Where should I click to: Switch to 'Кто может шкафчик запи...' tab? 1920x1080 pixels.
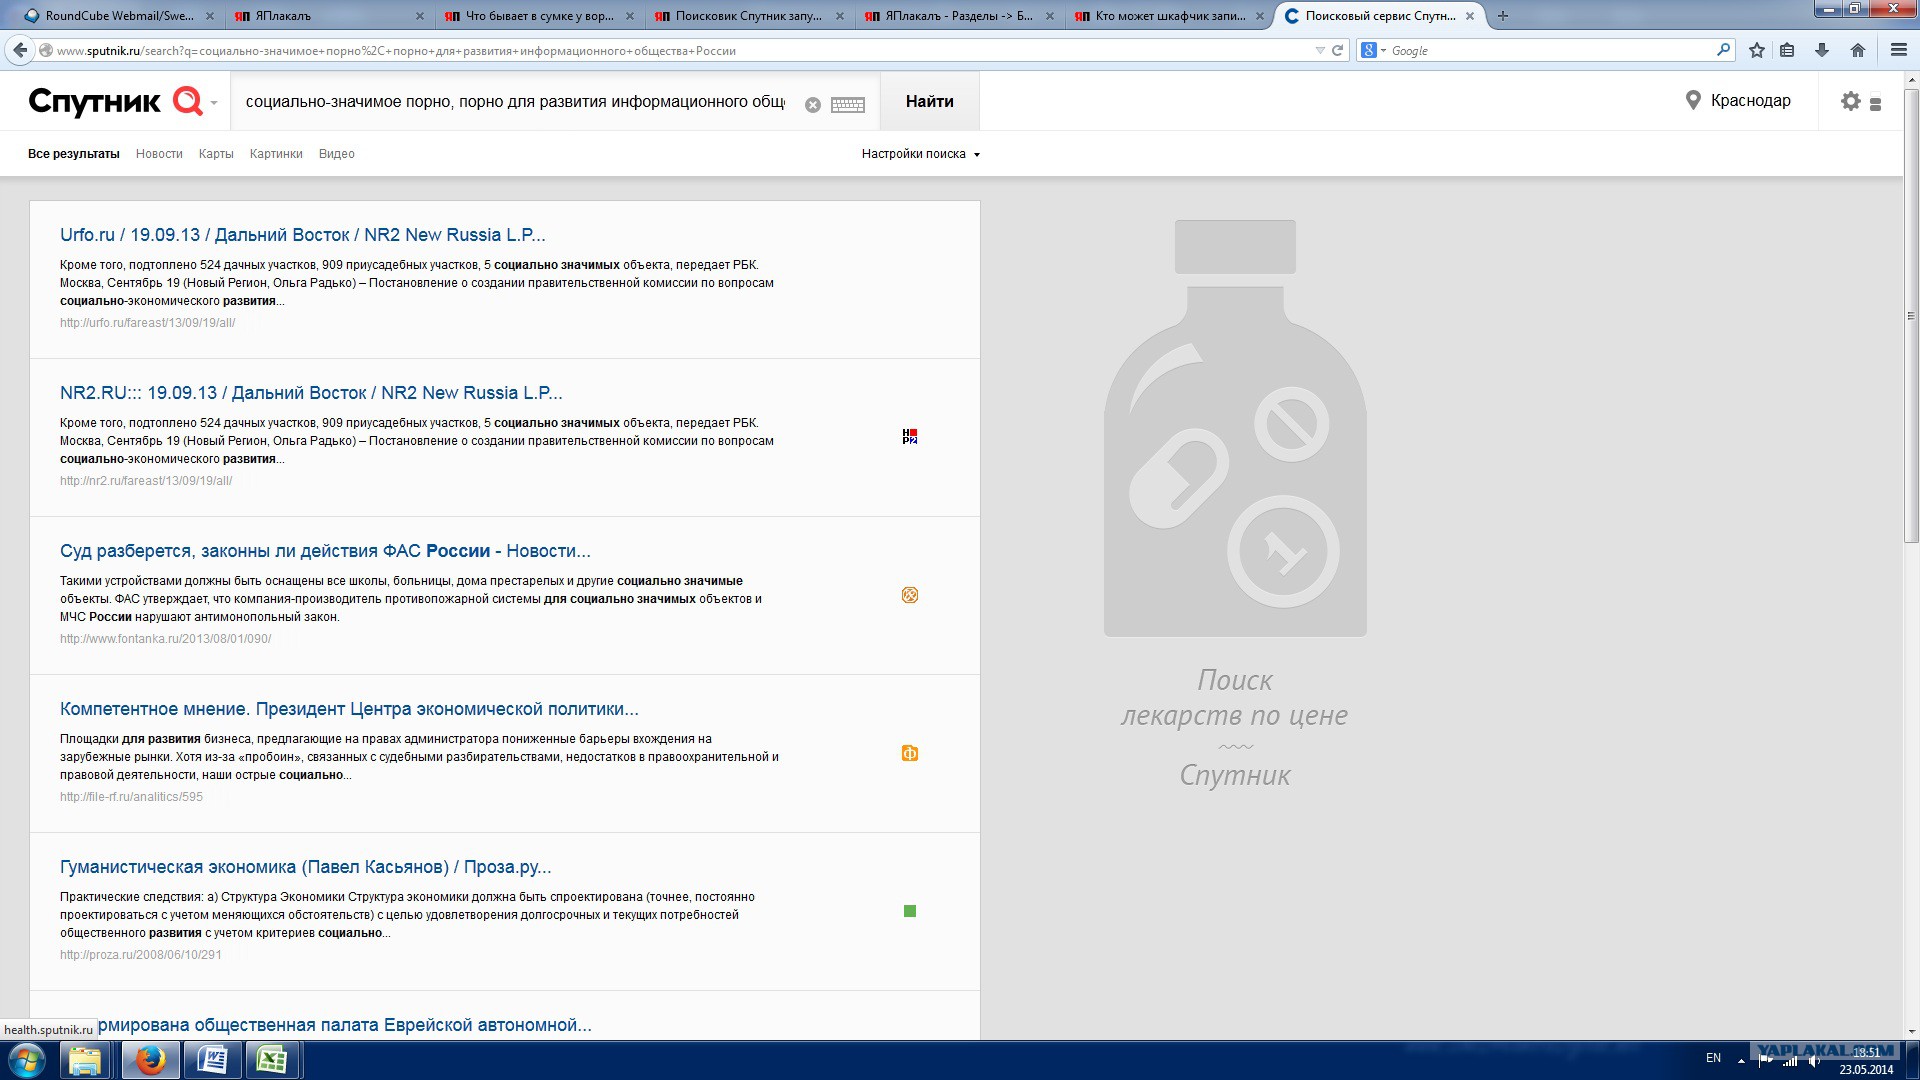[1169, 16]
